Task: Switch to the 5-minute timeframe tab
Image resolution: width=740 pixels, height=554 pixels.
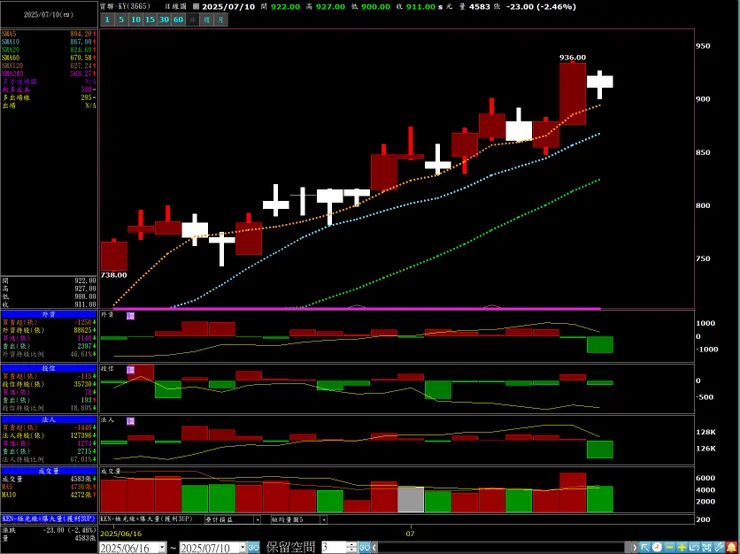Action: point(121,19)
